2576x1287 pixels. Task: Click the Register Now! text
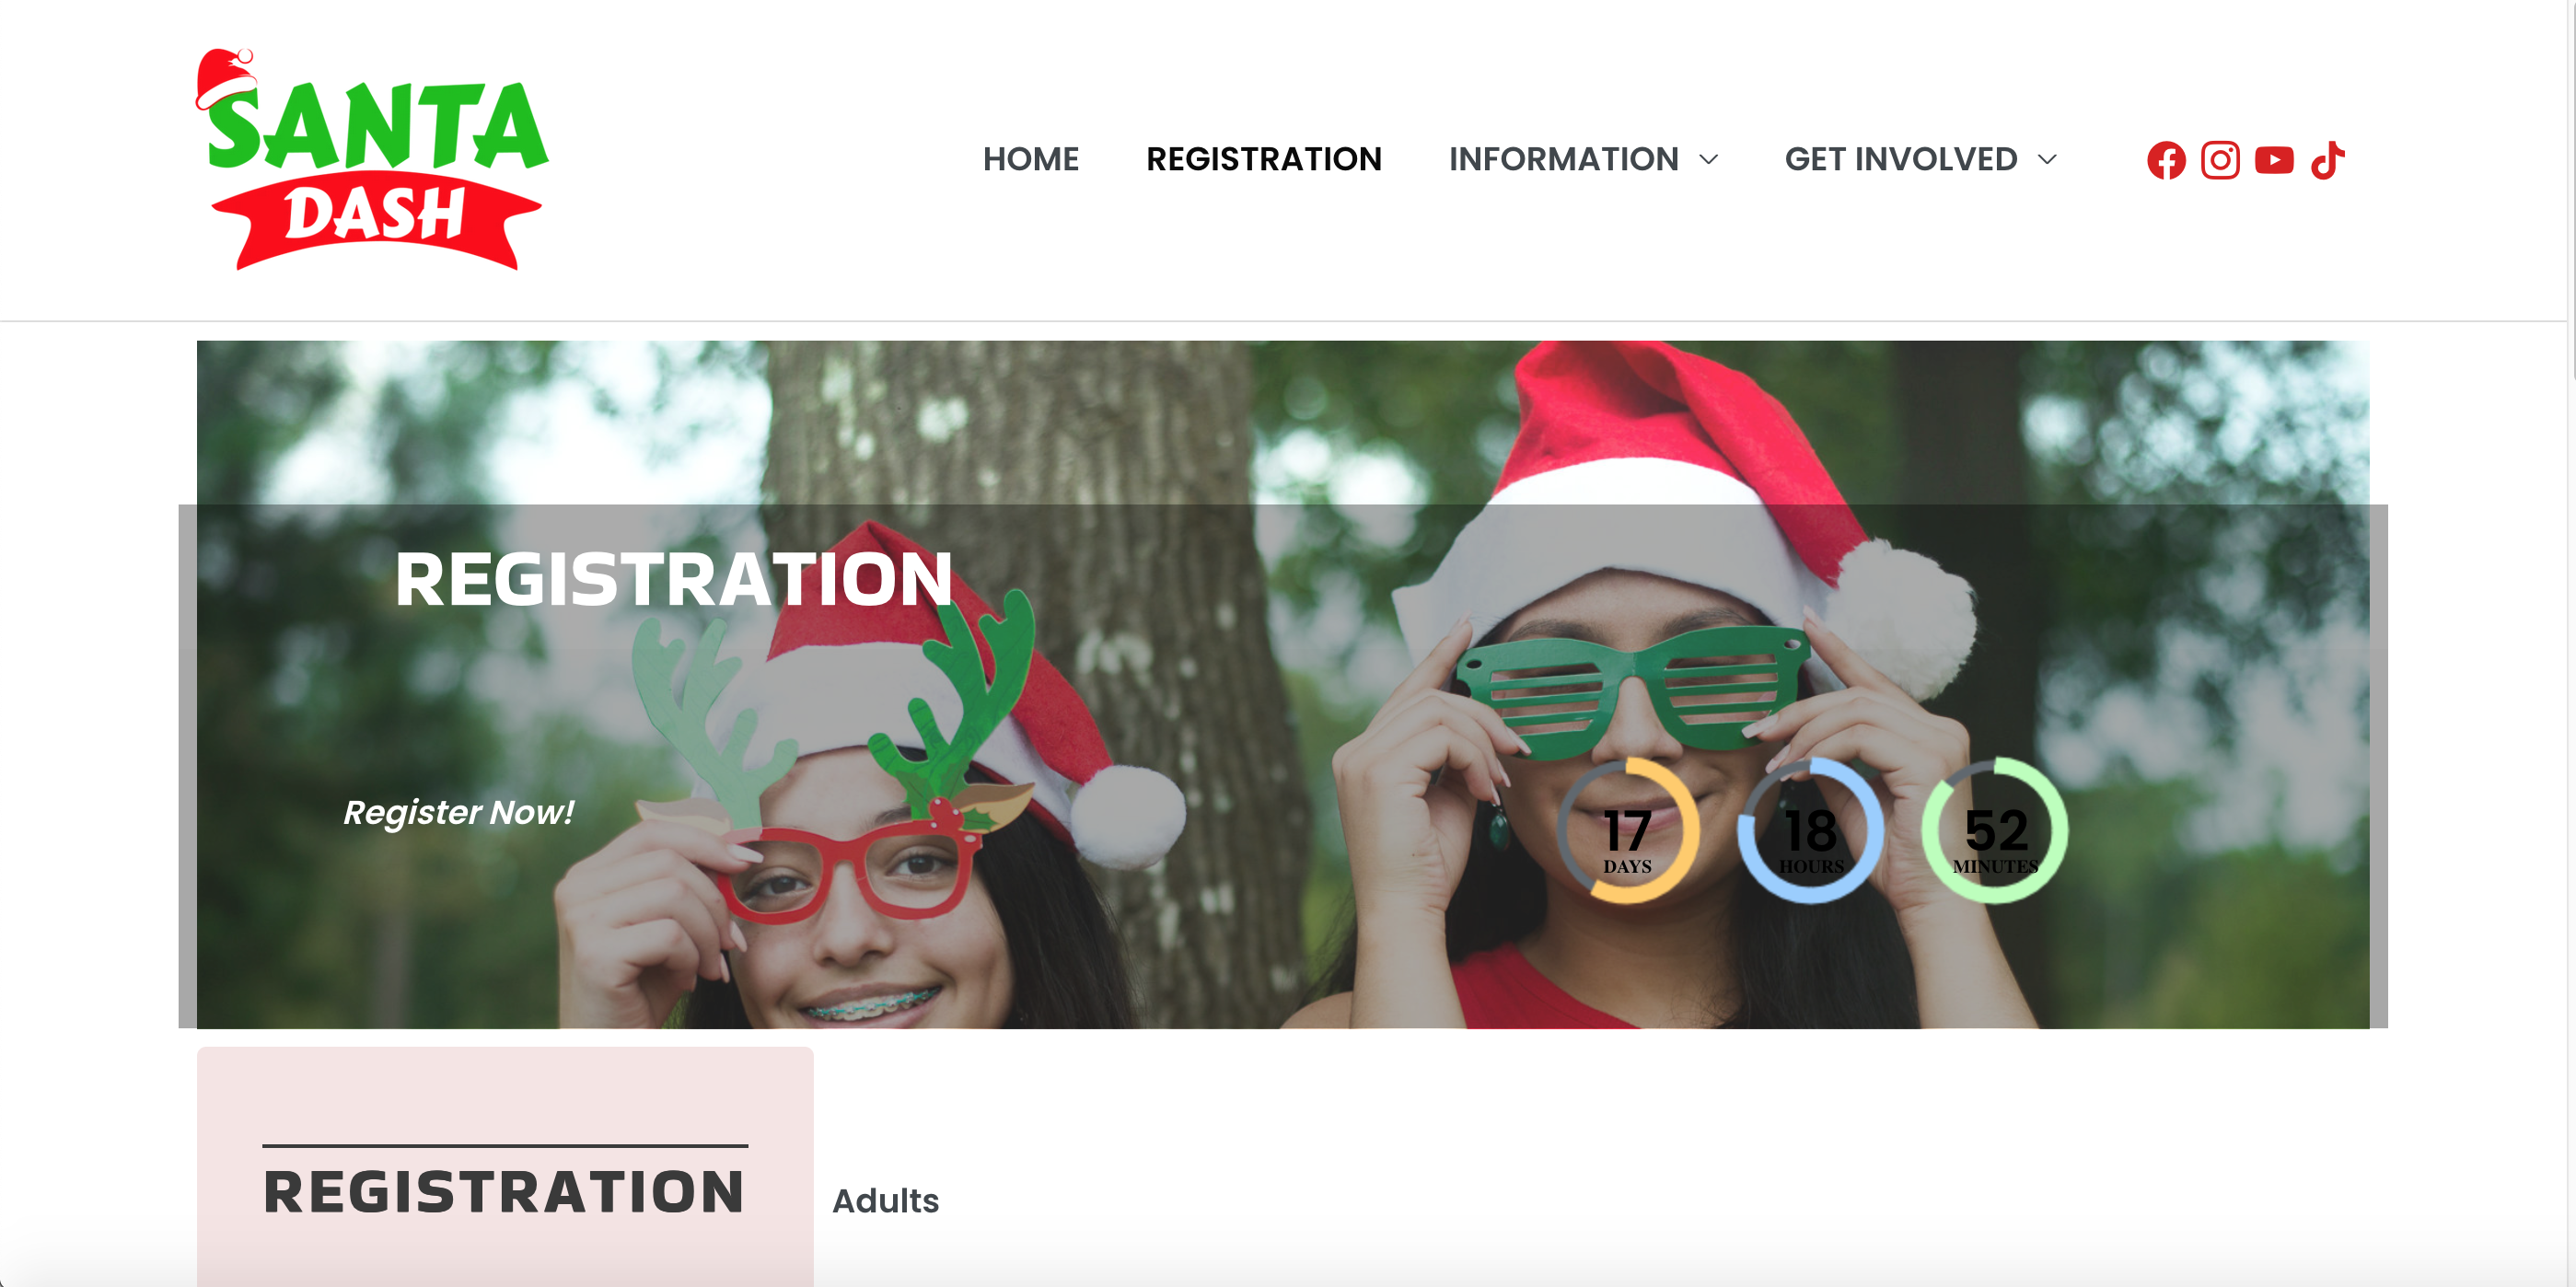point(458,812)
